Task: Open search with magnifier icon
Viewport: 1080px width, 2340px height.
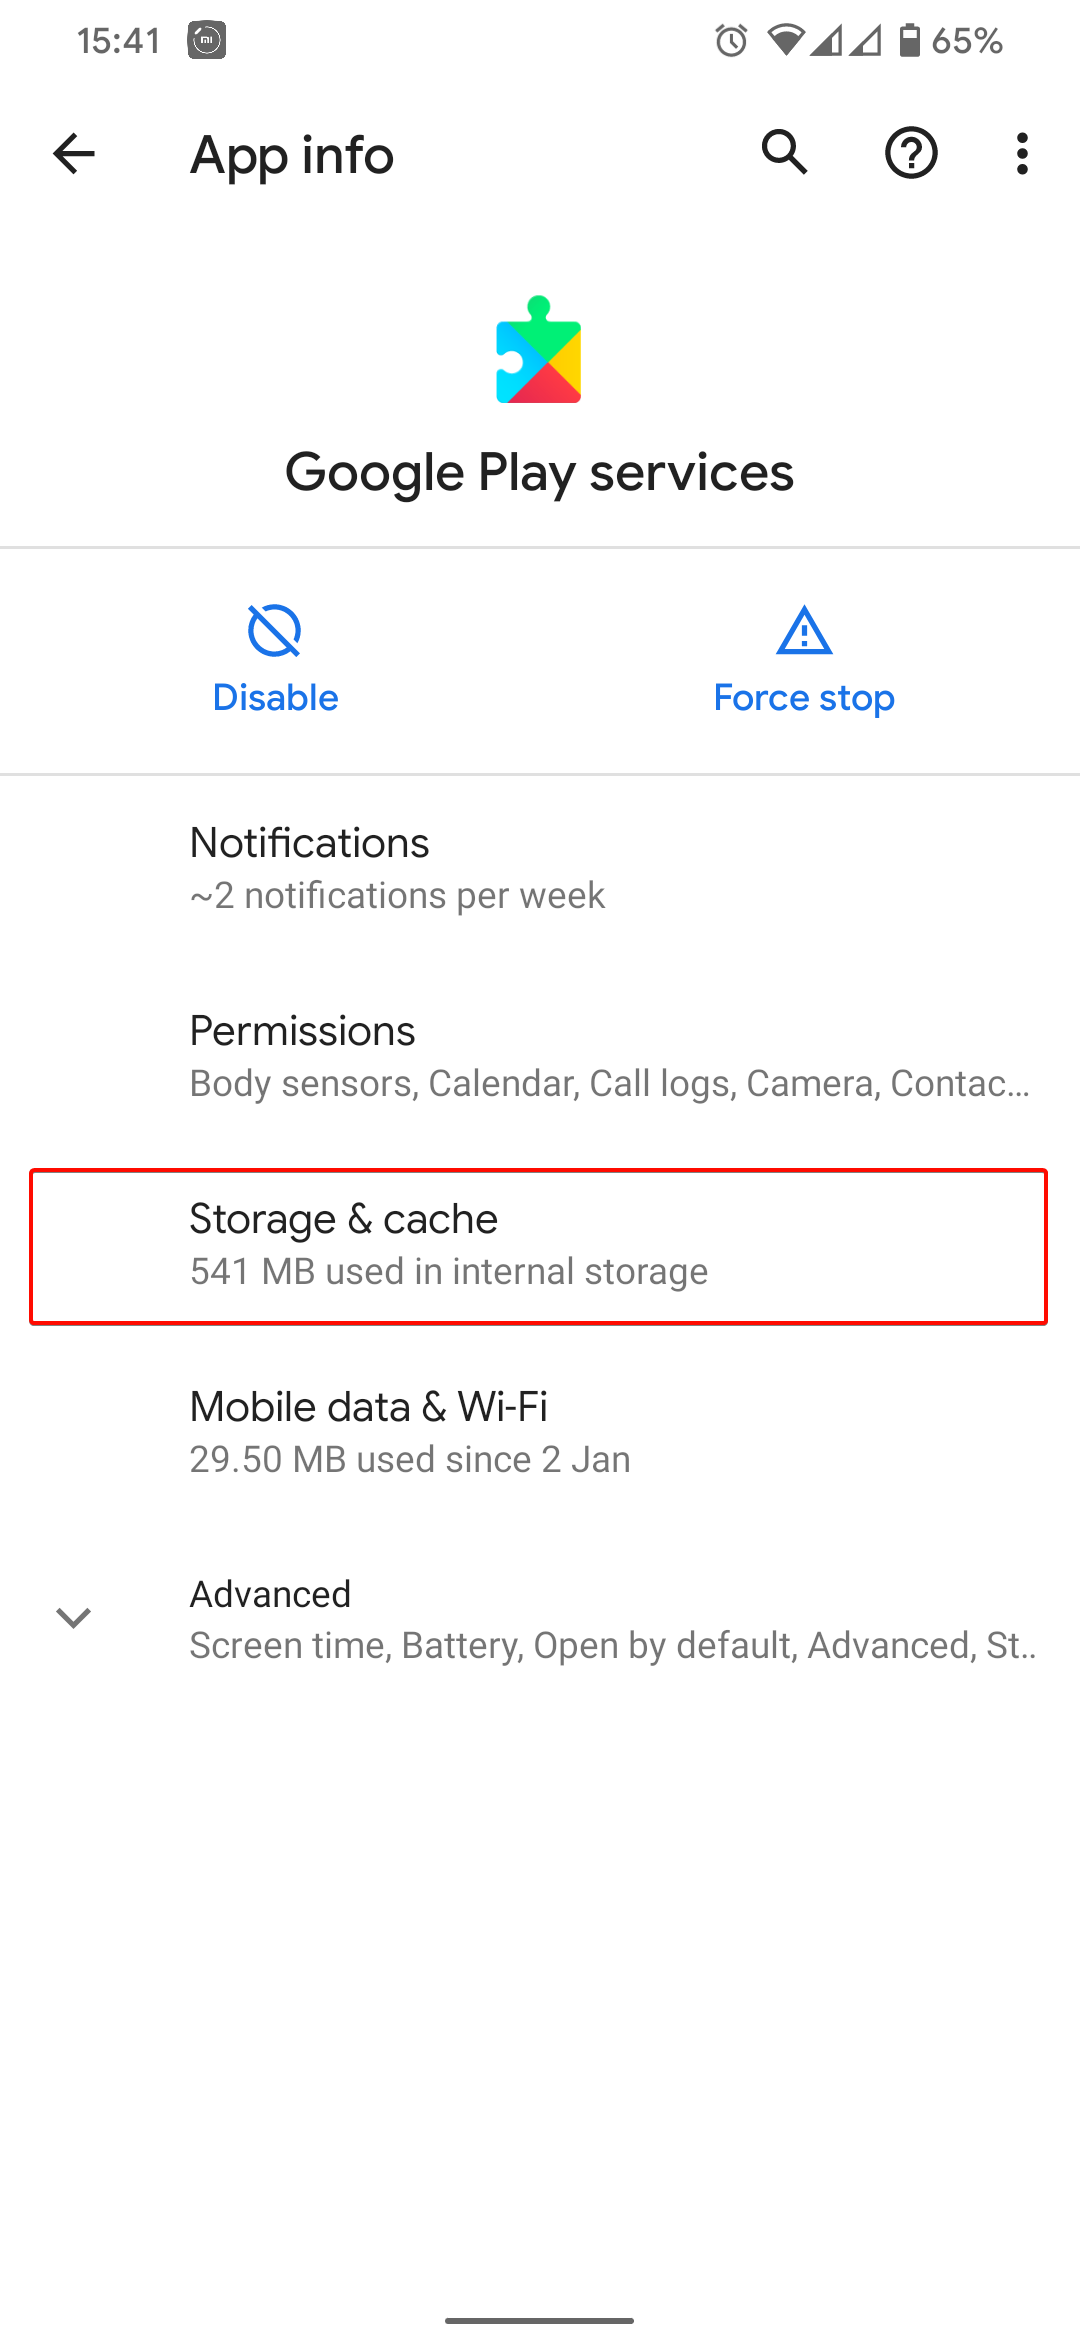Action: coord(785,153)
